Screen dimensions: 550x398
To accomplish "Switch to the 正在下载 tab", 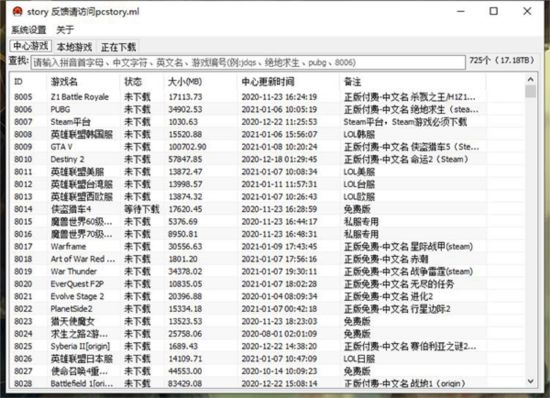I will (x=119, y=47).
